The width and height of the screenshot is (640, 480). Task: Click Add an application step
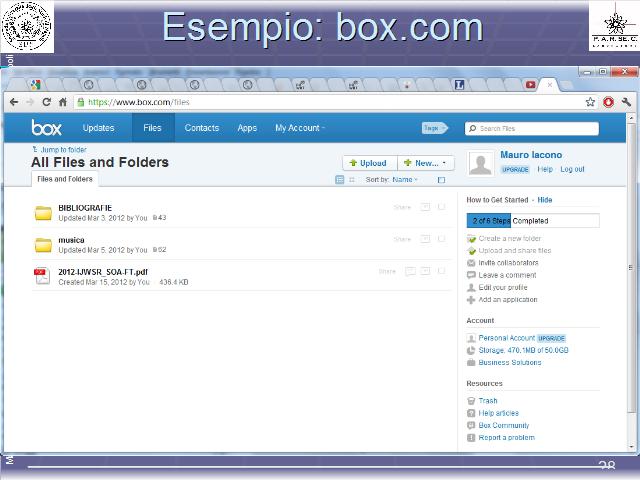click(x=508, y=300)
